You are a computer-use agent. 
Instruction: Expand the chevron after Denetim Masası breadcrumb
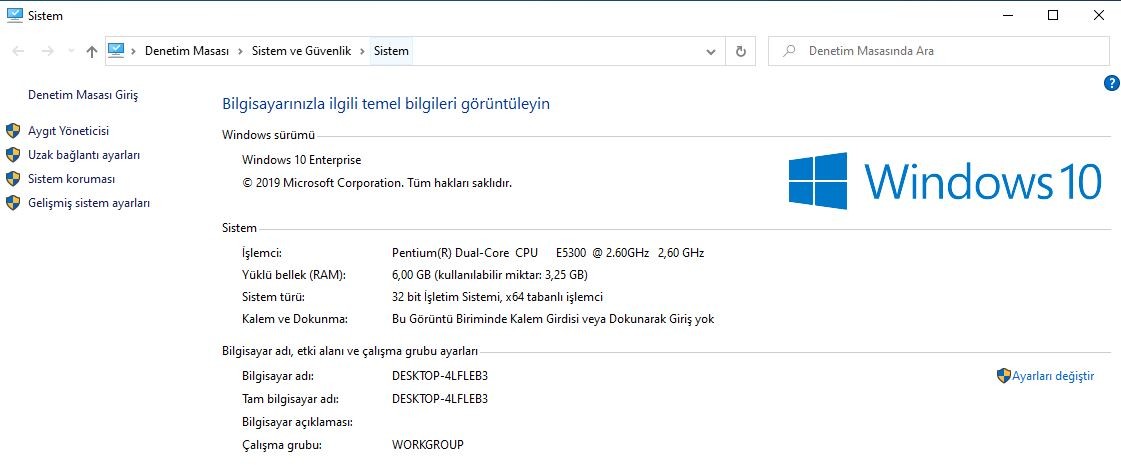[240, 51]
